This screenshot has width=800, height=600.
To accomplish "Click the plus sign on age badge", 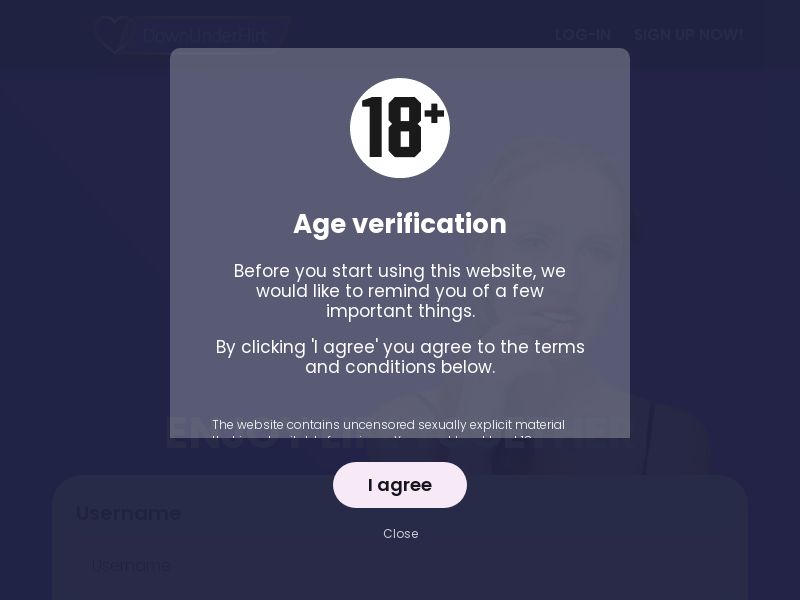I will [434, 114].
